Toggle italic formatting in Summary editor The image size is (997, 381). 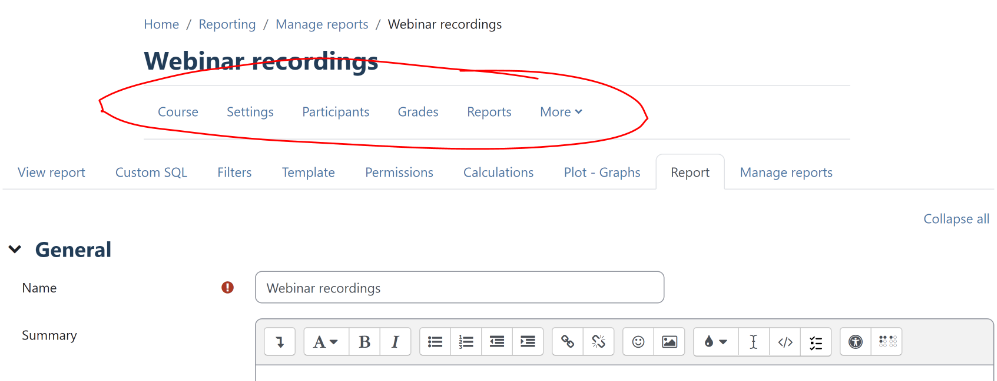click(x=395, y=342)
